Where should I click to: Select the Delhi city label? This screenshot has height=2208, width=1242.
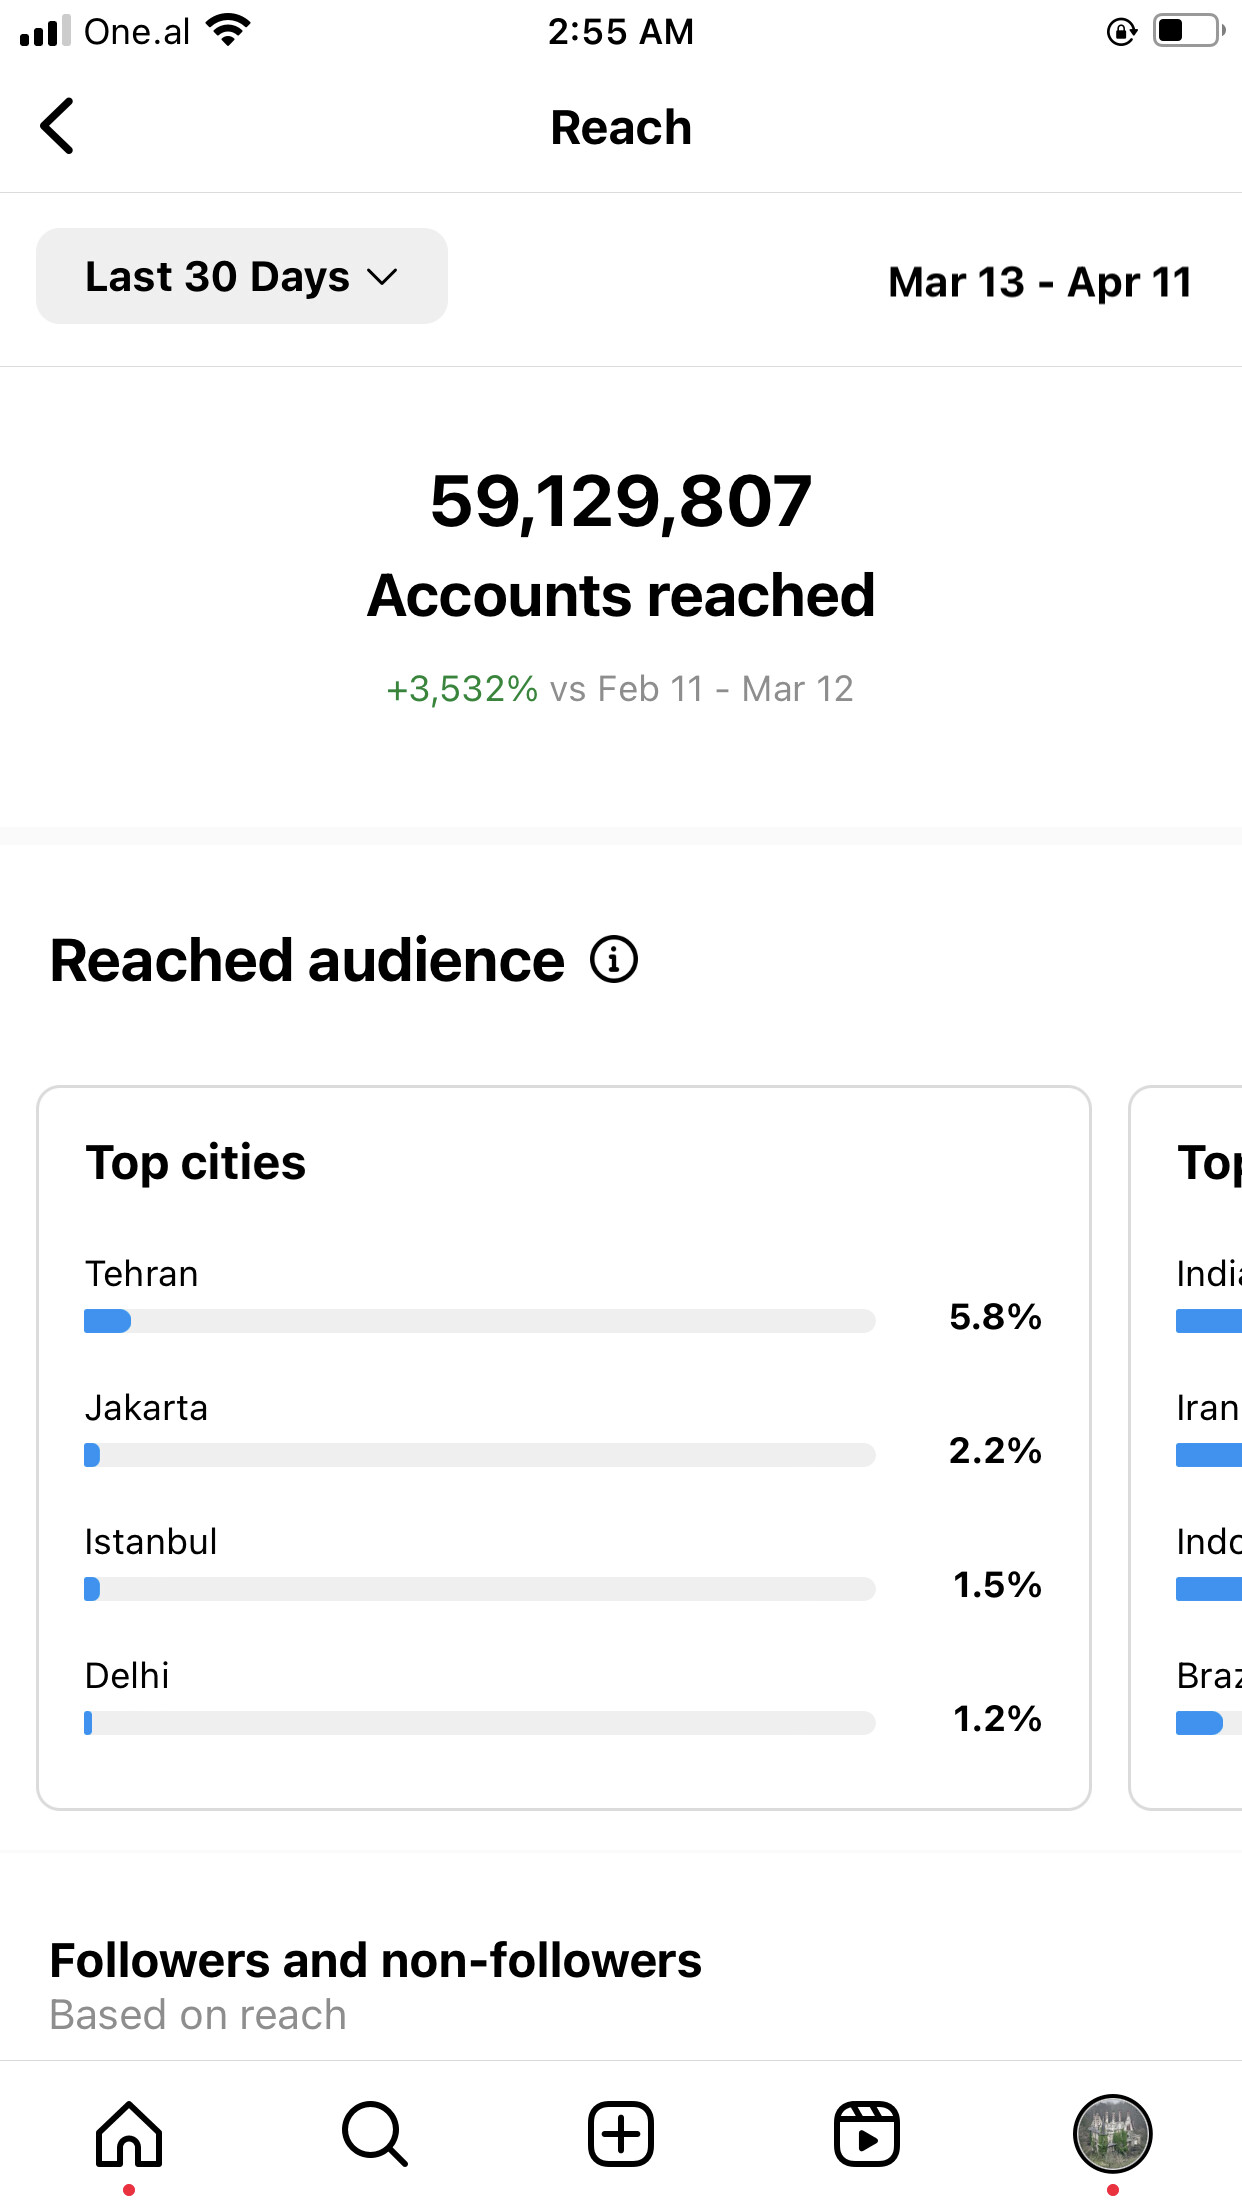coord(127,1676)
